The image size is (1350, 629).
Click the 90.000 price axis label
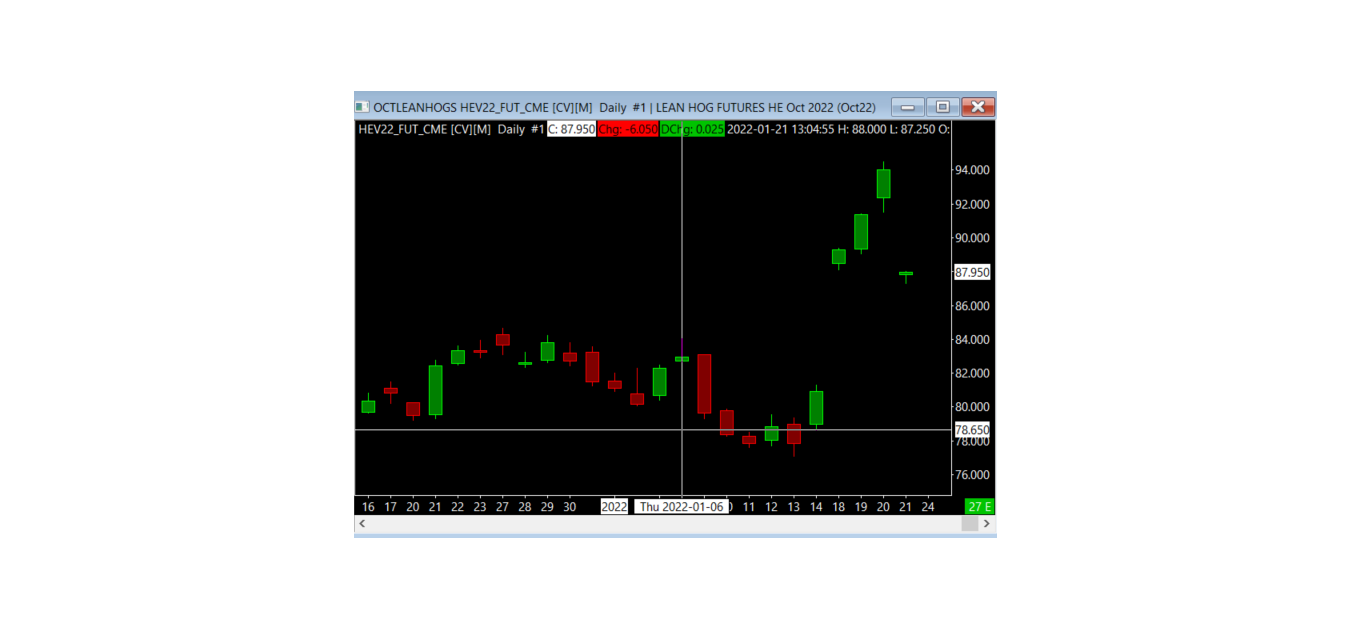point(972,238)
